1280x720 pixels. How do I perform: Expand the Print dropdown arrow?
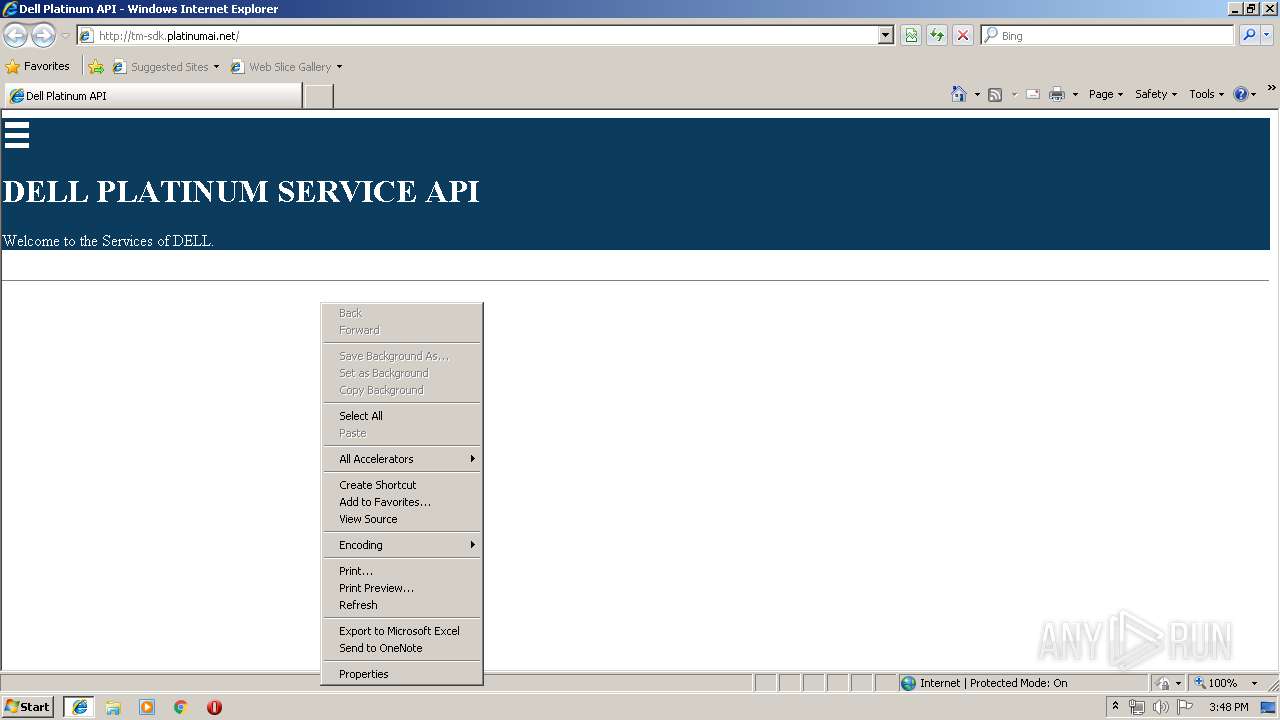click(x=1075, y=95)
